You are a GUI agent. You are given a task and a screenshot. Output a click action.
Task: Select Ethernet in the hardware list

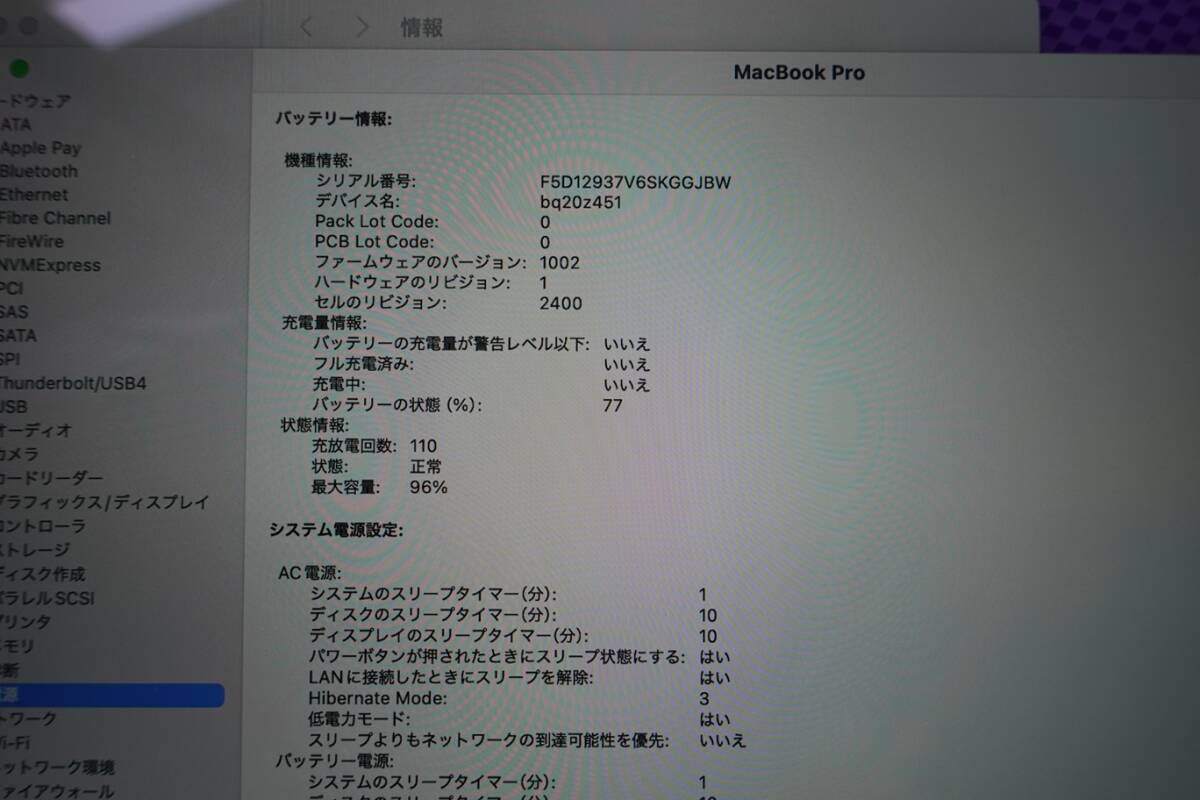pos(34,195)
